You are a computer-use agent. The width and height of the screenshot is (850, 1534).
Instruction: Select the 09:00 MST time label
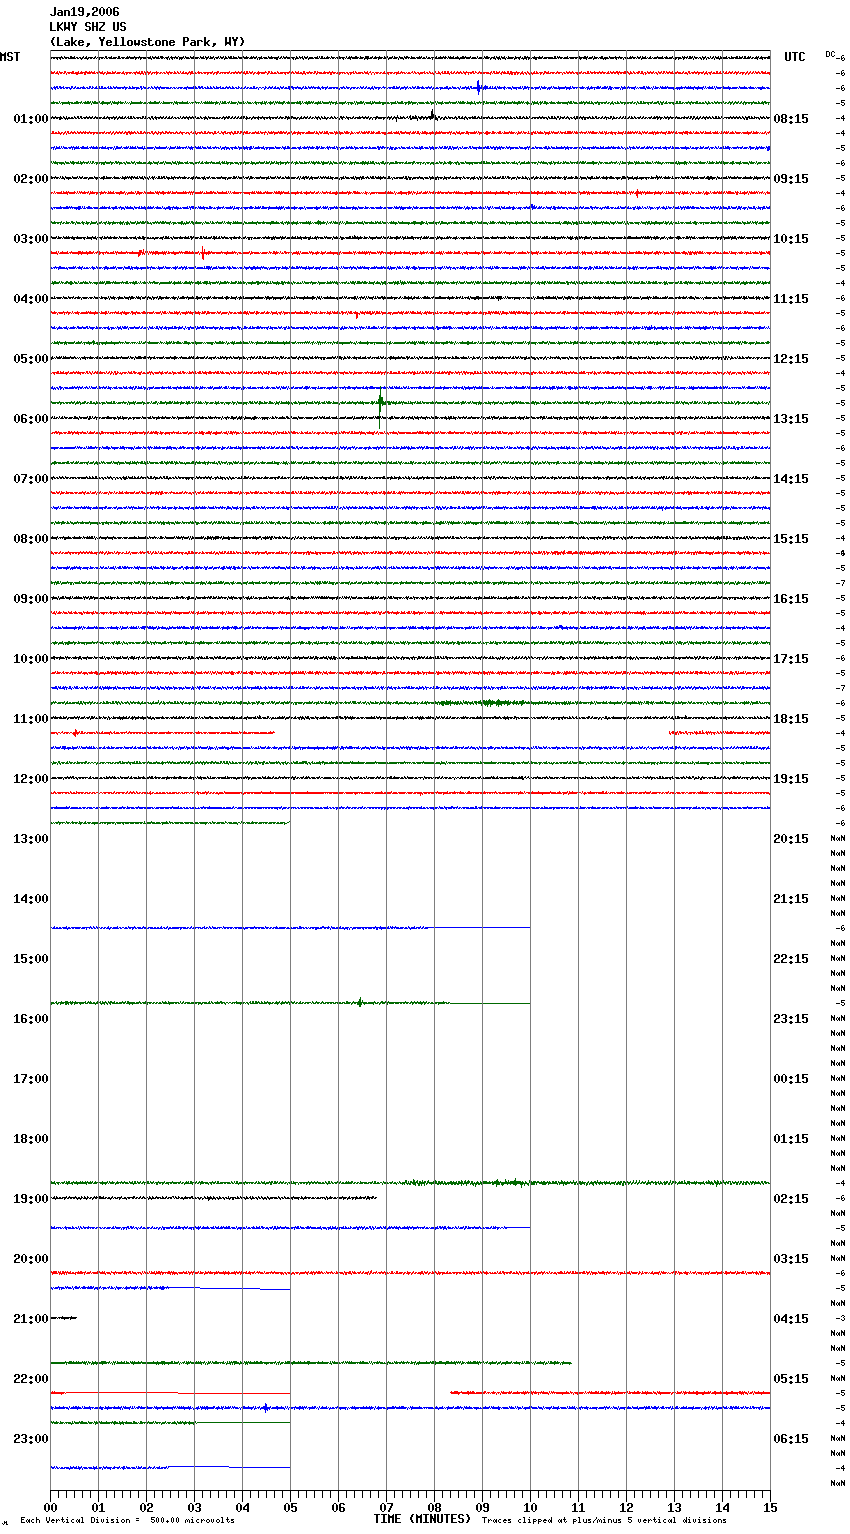31,599
